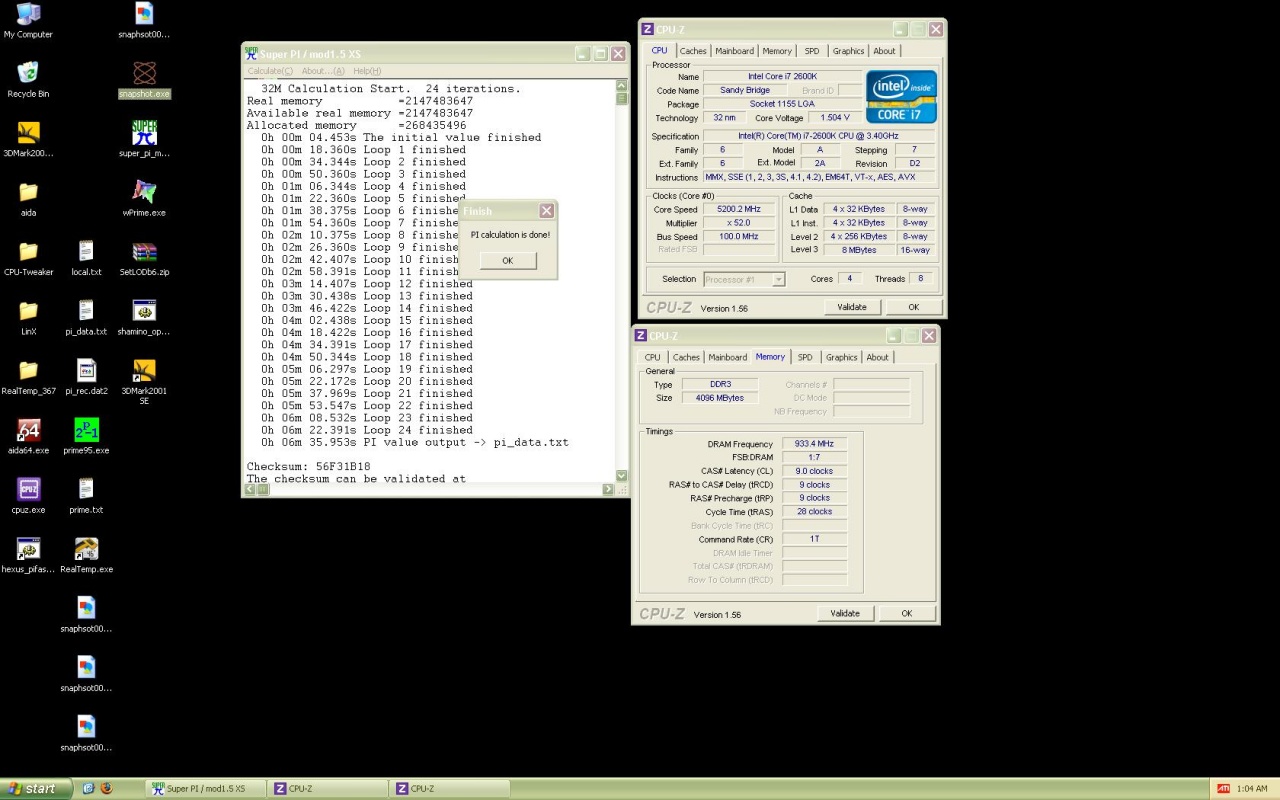Launch cpuz.exe from the desktop
This screenshot has width=1280, height=800.
28,490
